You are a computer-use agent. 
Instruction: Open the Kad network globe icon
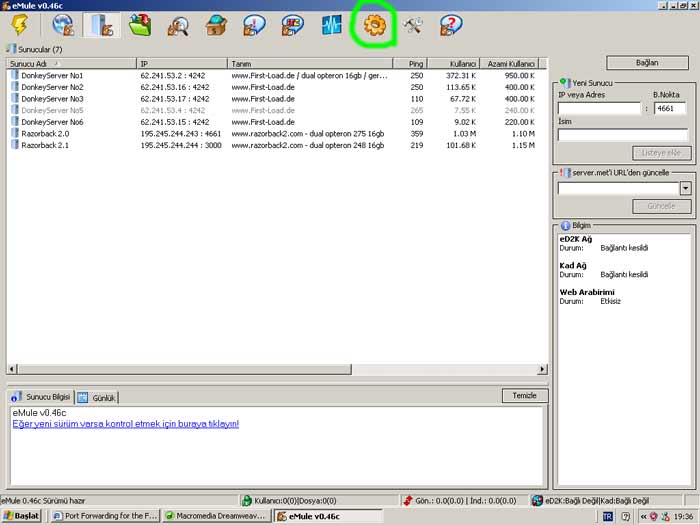[x=63, y=25]
